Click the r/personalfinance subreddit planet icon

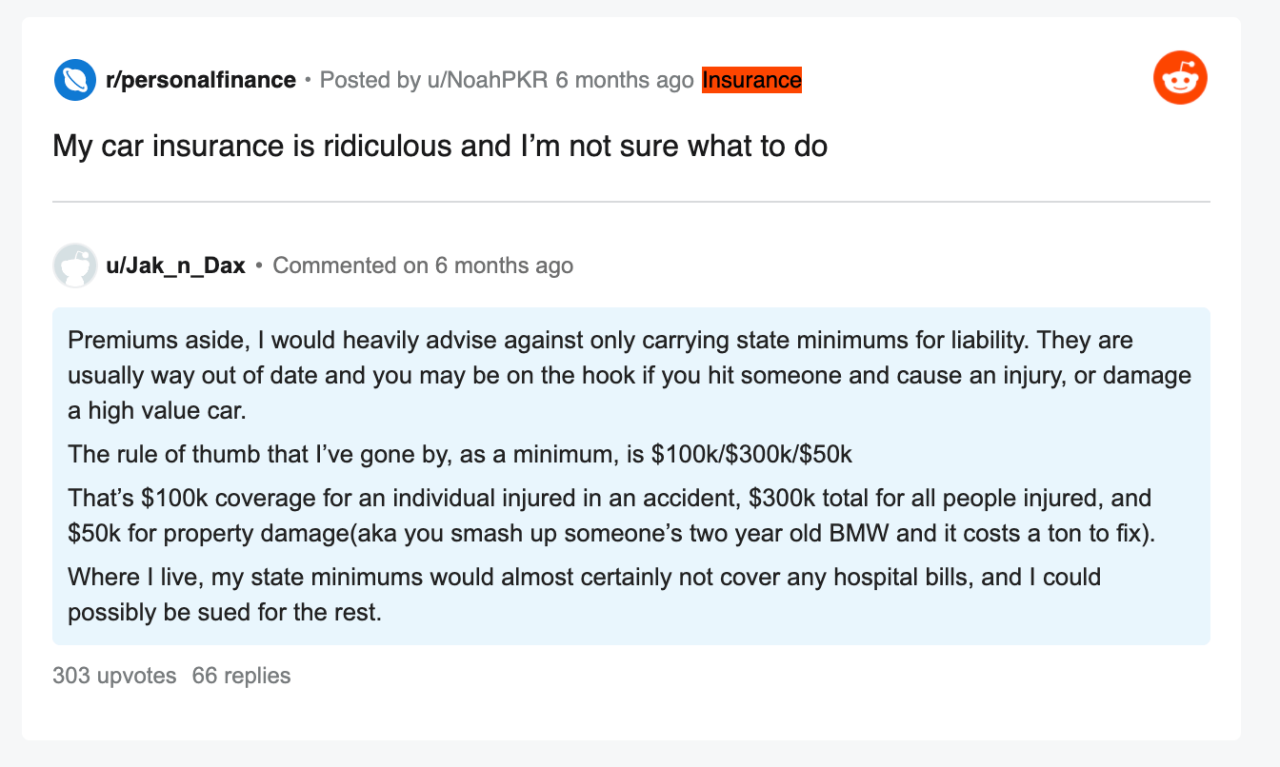74,80
